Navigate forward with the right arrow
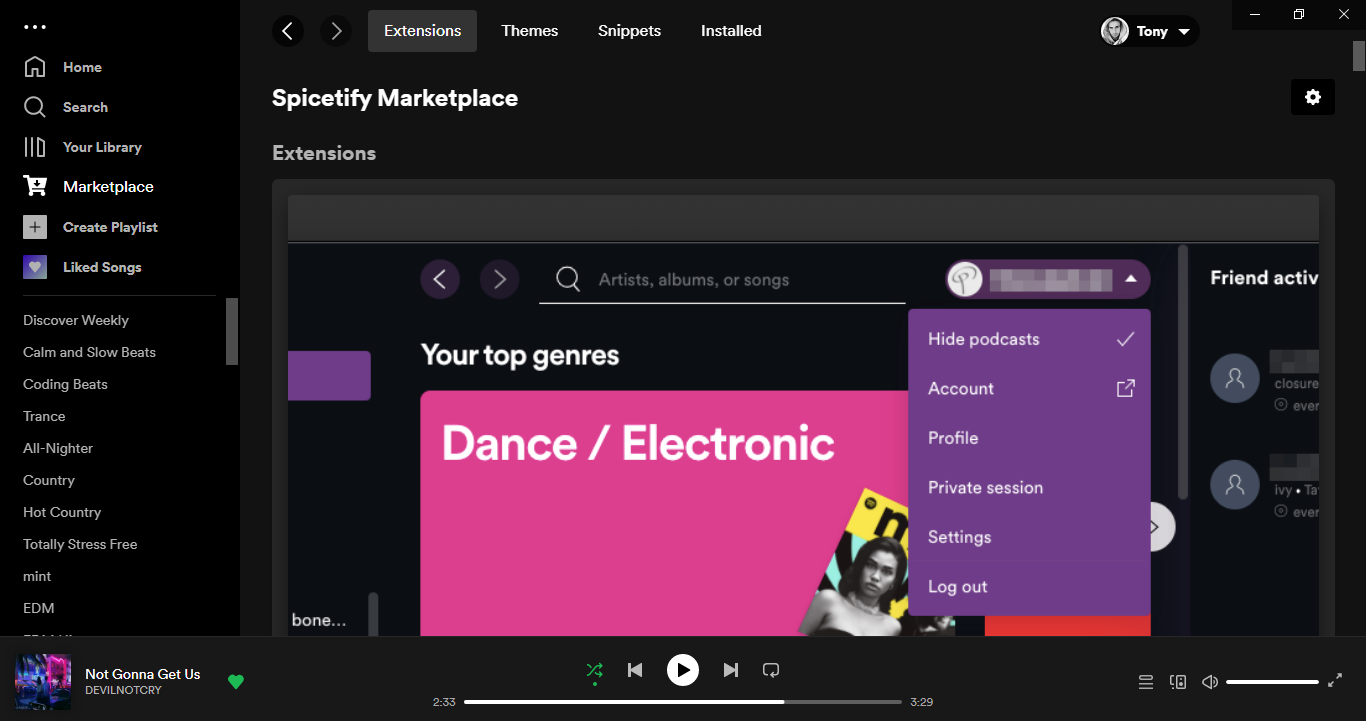Viewport: 1366px width, 721px height. point(336,31)
